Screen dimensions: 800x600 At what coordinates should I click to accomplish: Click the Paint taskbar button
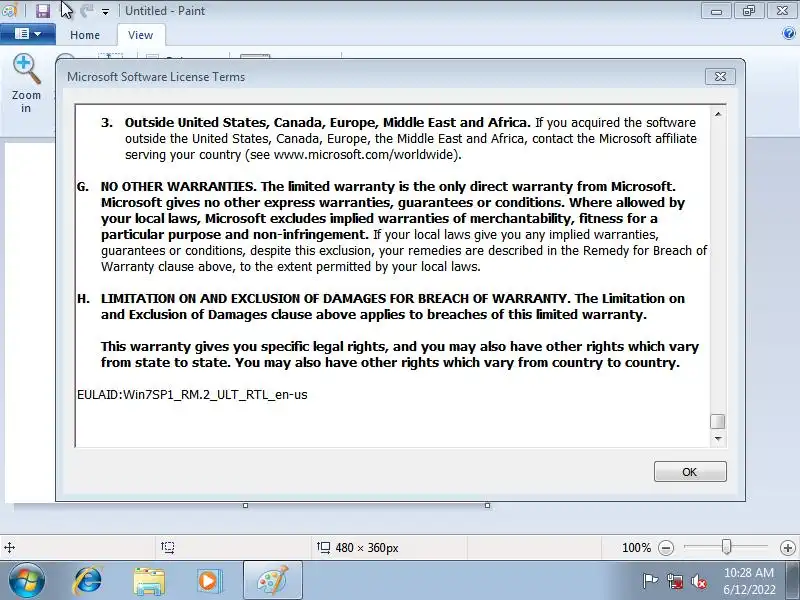pyautogui.click(x=273, y=581)
